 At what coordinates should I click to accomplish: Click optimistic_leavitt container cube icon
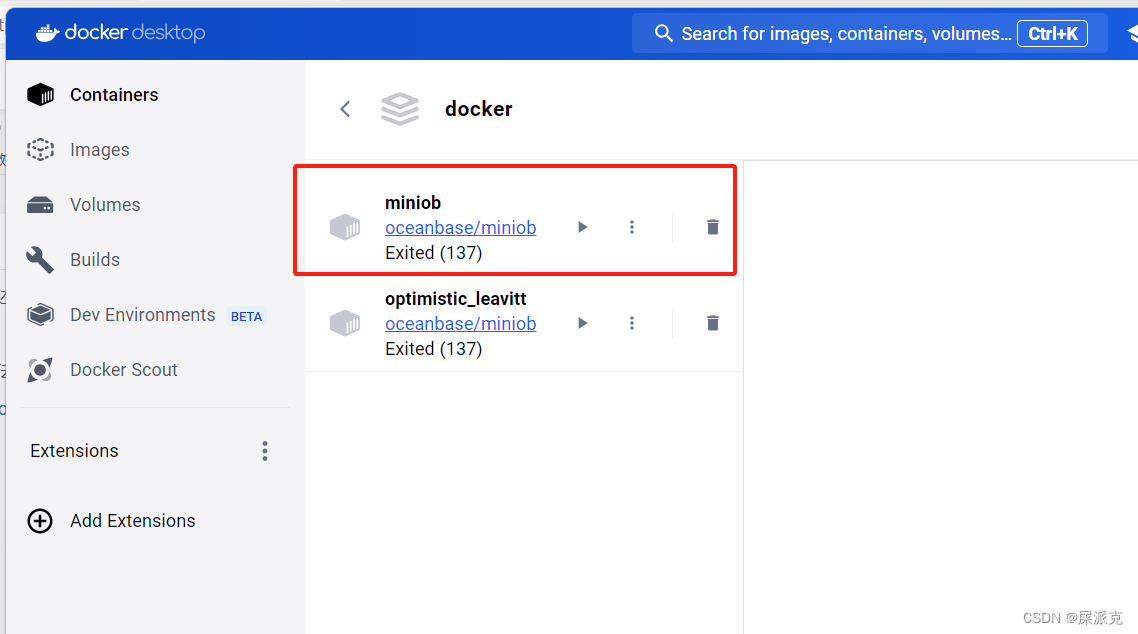click(x=345, y=323)
